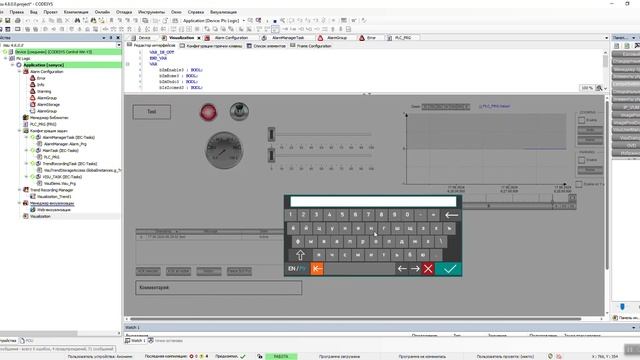Image resolution: width=640 pixels, height=360 pixels.
Task: Select Visualization object in device tree
Action: click(x=40, y=216)
